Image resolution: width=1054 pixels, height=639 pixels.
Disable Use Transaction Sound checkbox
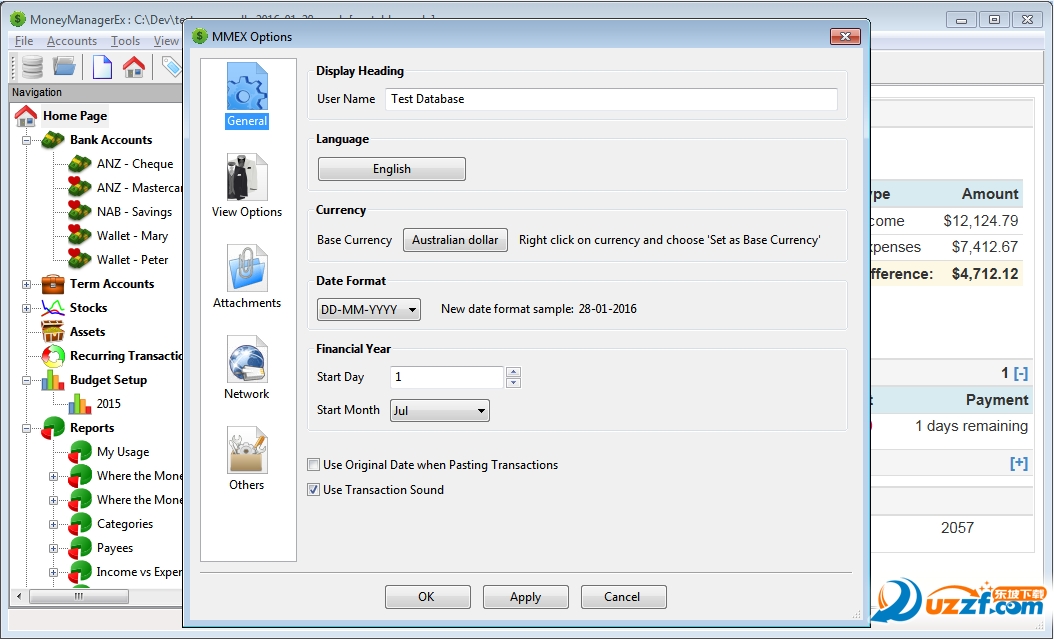[313, 490]
